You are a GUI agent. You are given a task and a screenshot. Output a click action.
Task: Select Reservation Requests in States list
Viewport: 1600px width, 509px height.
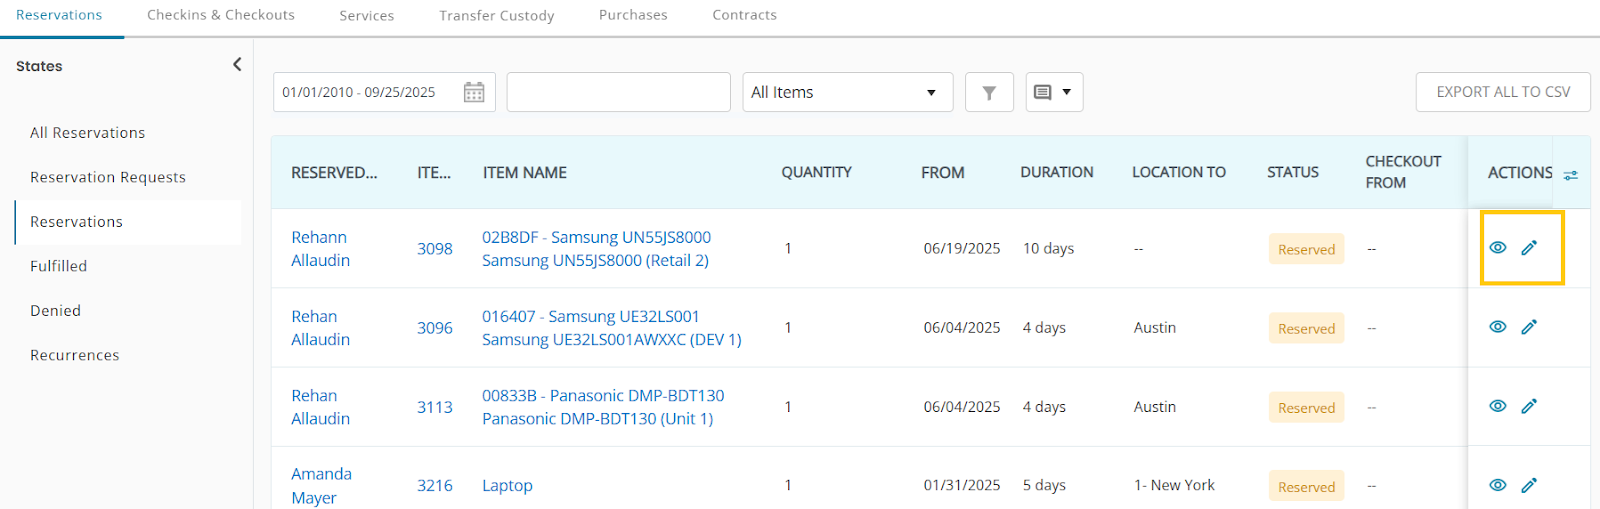(x=108, y=177)
